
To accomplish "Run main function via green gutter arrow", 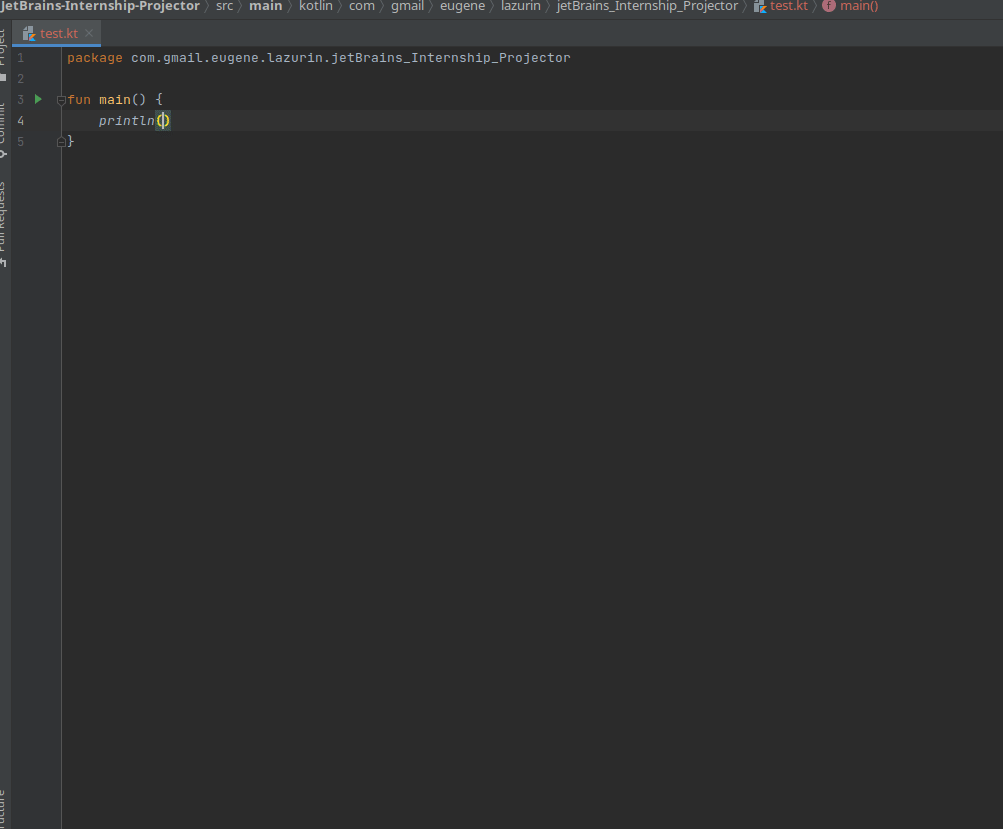I will (38, 99).
